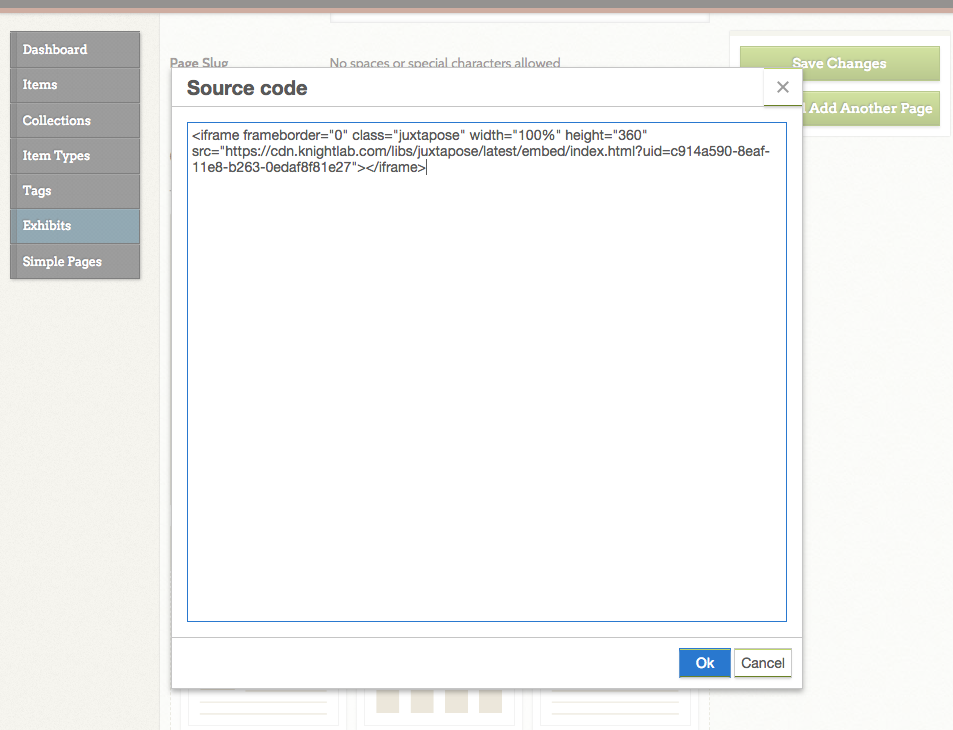
Task: Open Simple Pages from the sidebar
Action: [x=75, y=262]
